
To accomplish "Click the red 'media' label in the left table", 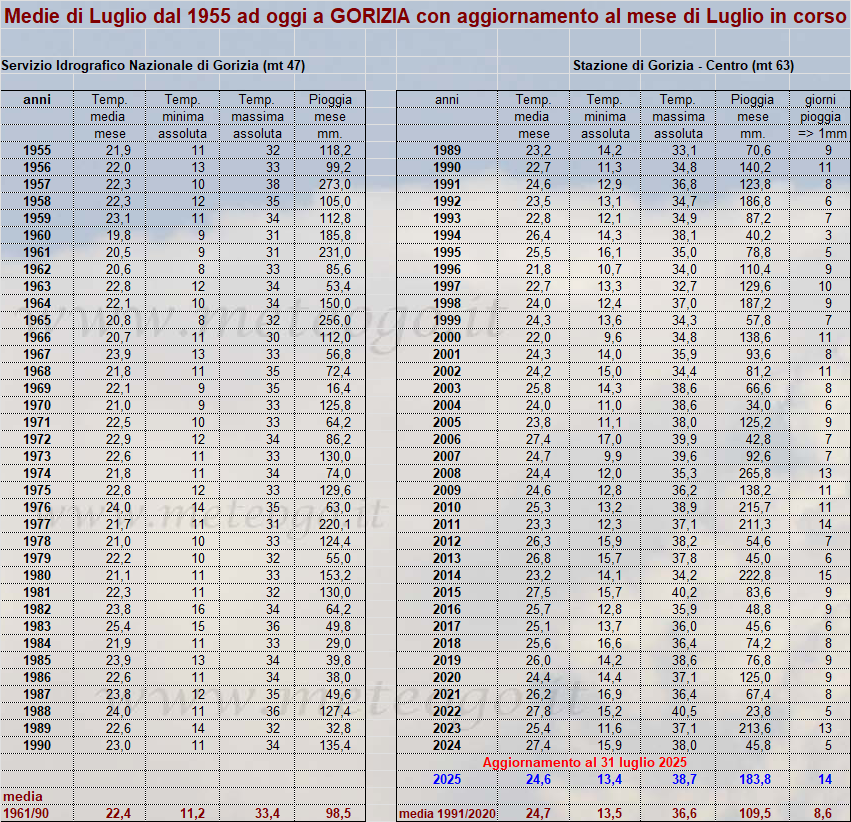I will coord(23,796).
